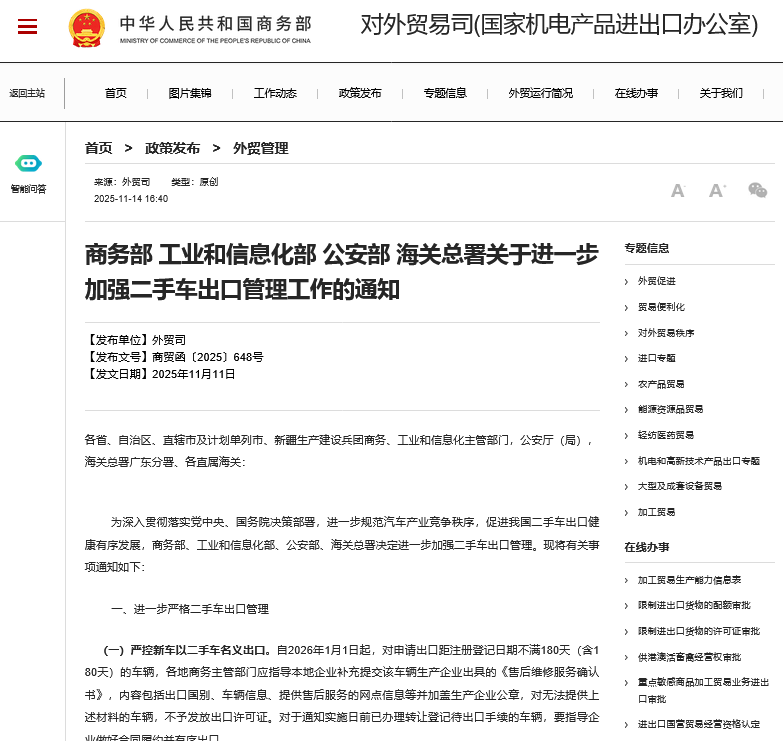Open 重点敏感商品加工贸易业务进出口审批 link
This screenshot has width=783, height=741.
[x=704, y=691]
